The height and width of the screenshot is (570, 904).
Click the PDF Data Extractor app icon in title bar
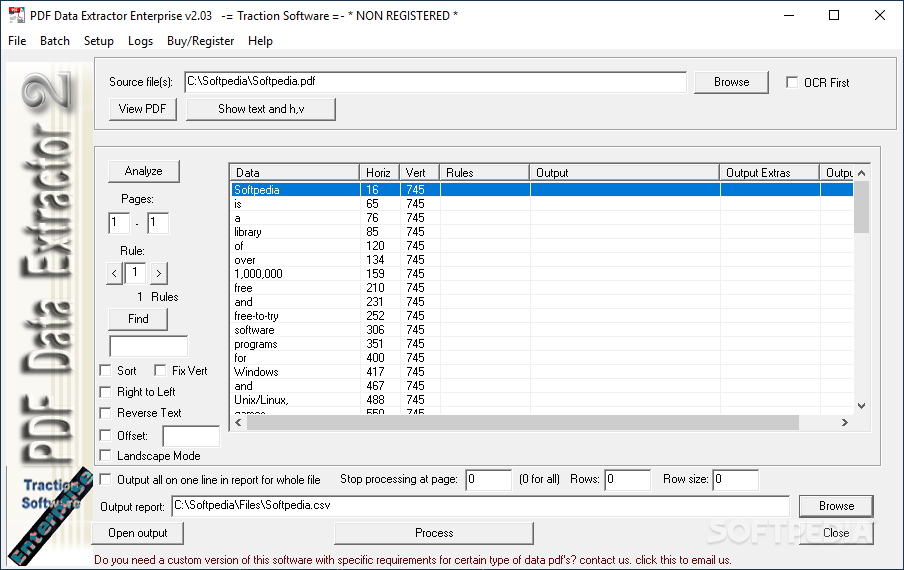pyautogui.click(x=17, y=16)
